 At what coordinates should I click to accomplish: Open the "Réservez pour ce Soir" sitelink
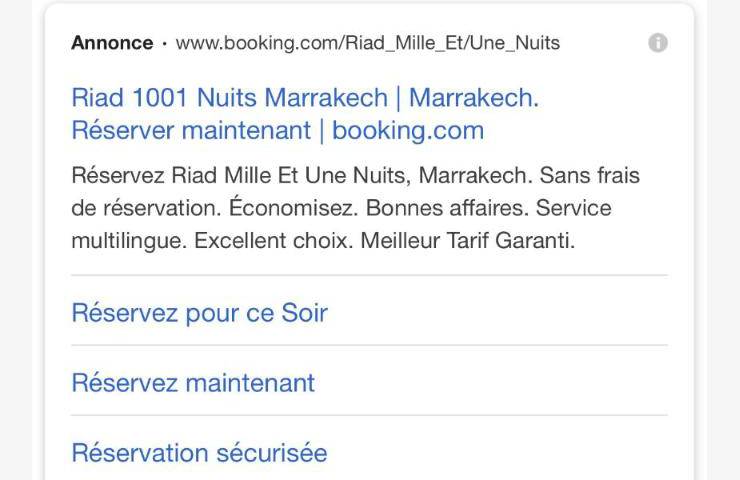pos(199,313)
